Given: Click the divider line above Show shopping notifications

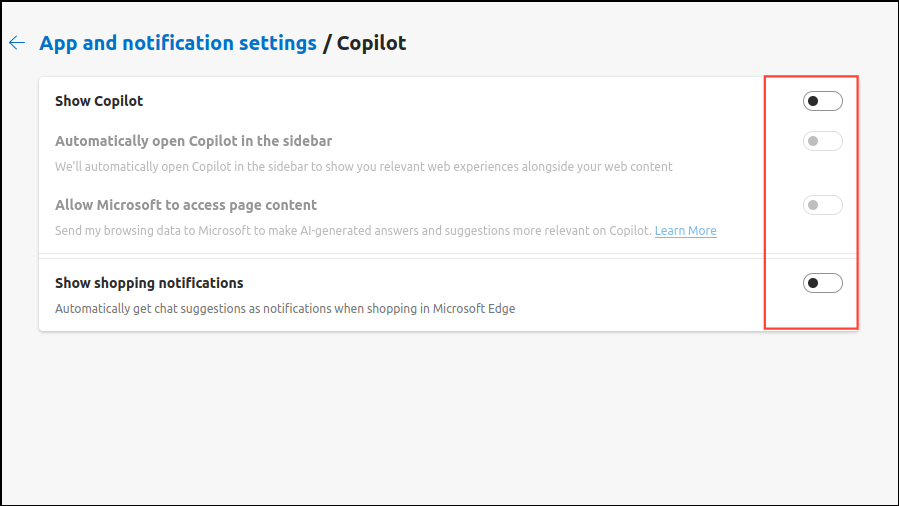Looking at the screenshot, I should 400,254.
